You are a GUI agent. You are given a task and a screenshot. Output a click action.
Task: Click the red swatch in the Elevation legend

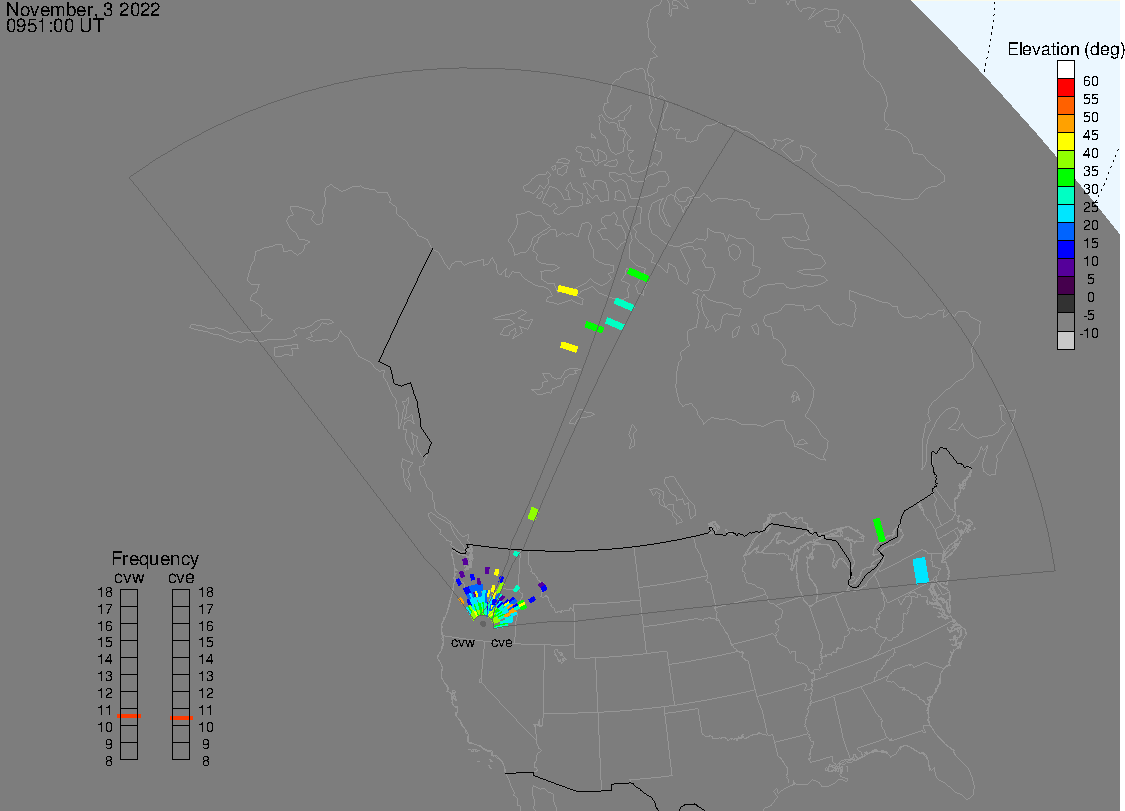1066,88
